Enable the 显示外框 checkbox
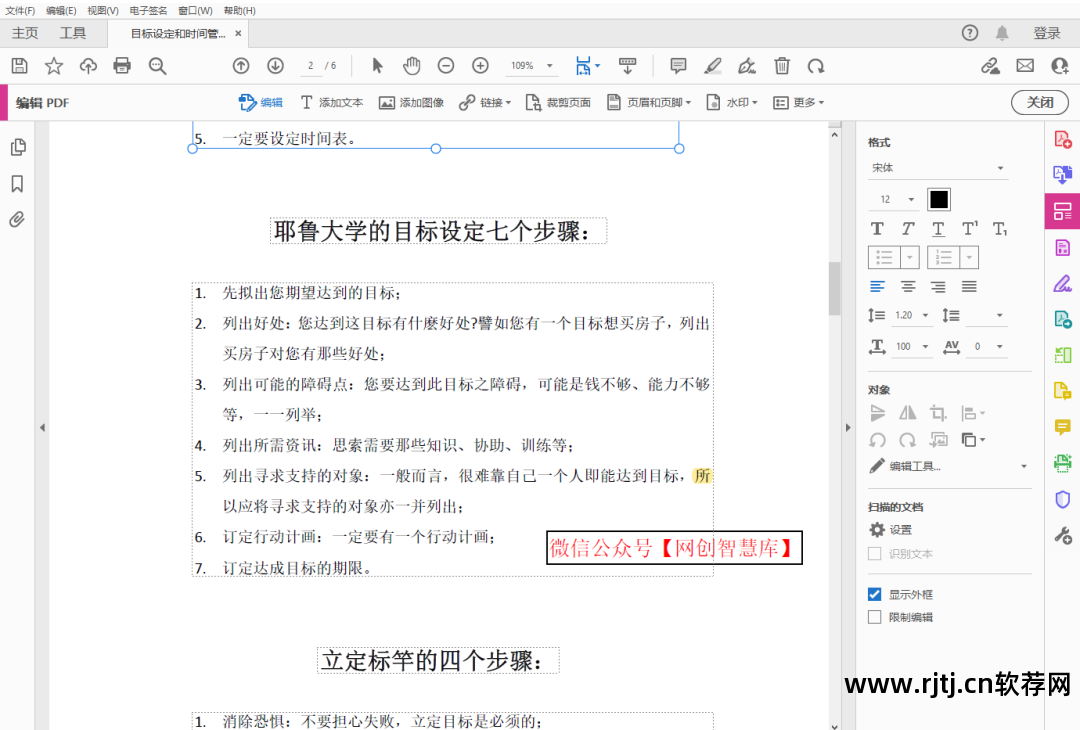This screenshot has width=1080, height=730. click(875, 594)
